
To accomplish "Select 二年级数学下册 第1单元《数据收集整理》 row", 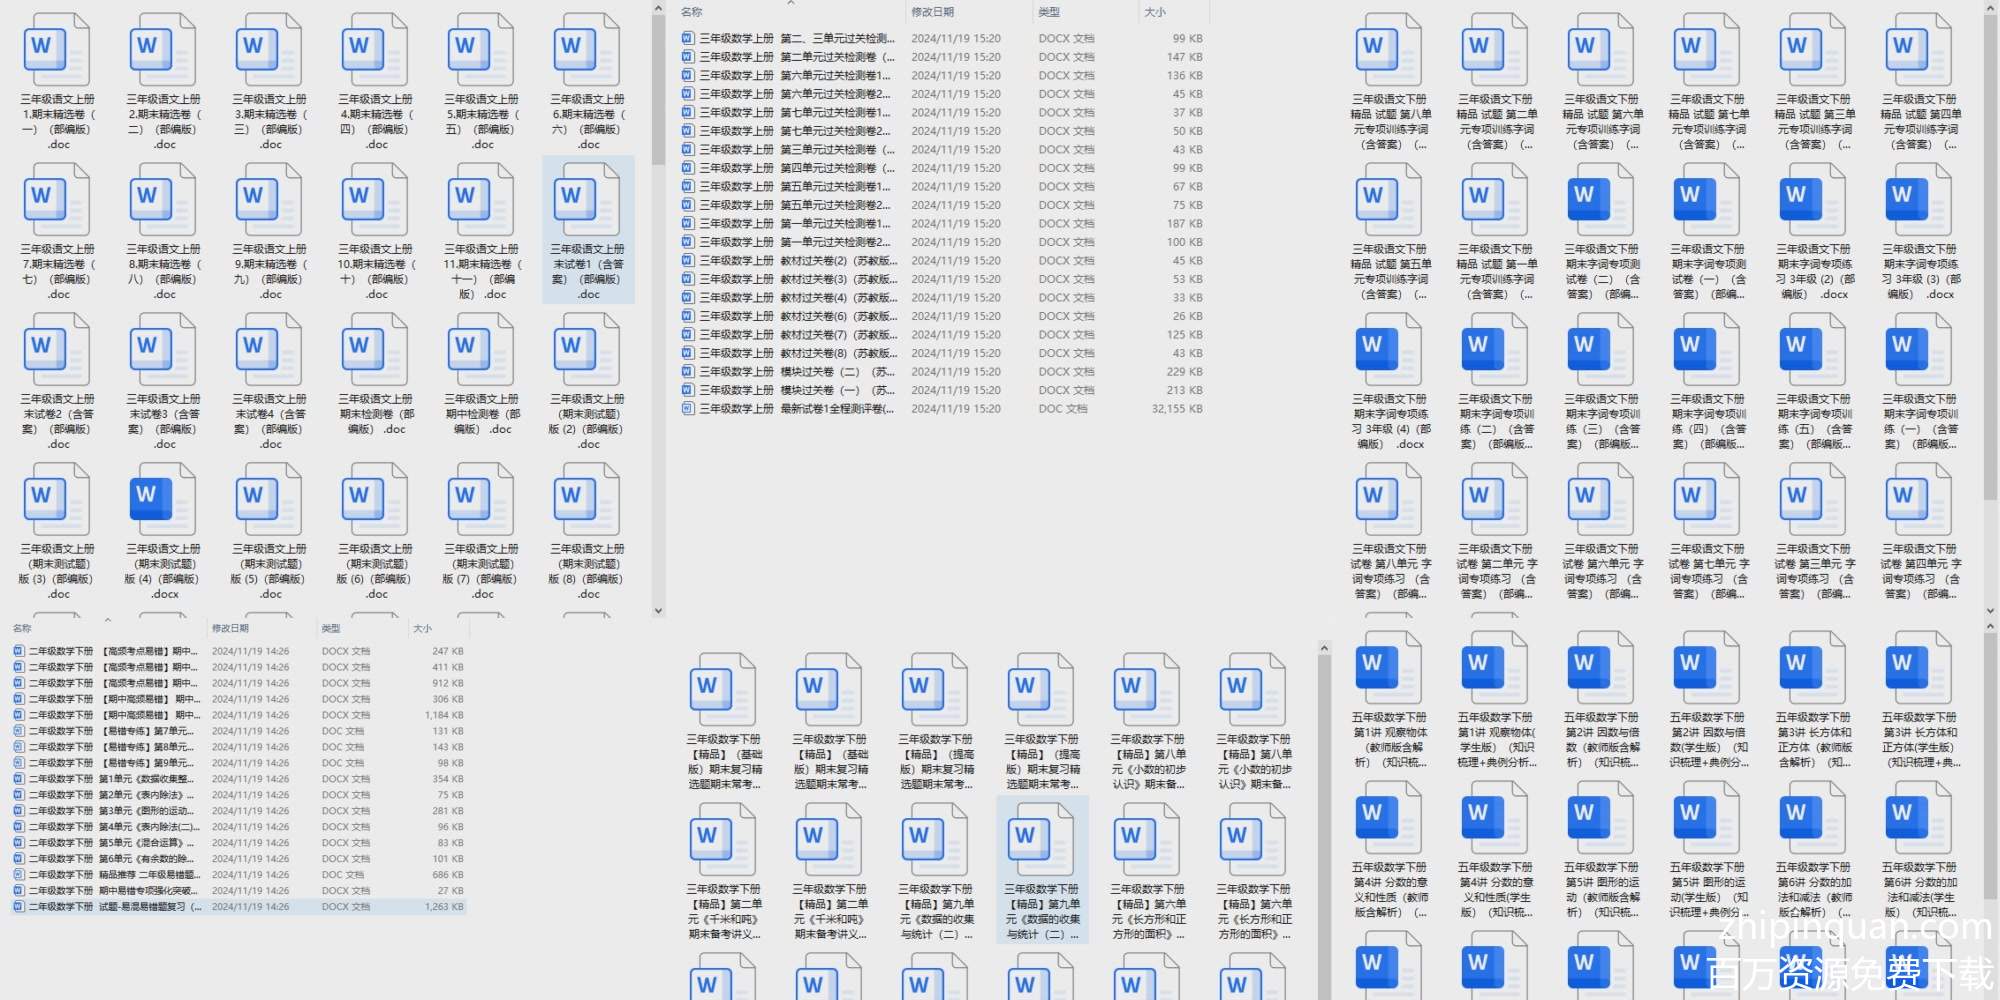I will point(110,779).
